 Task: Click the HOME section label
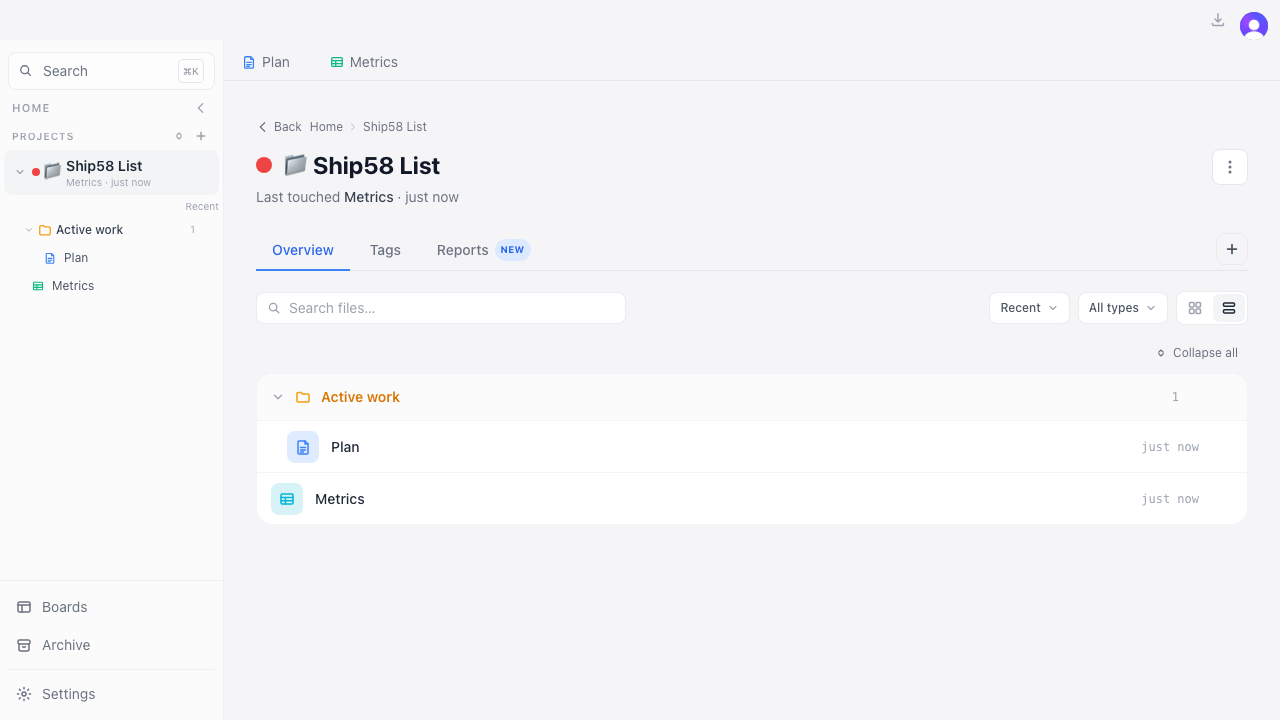pyautogui.click(x=31, y=108)
